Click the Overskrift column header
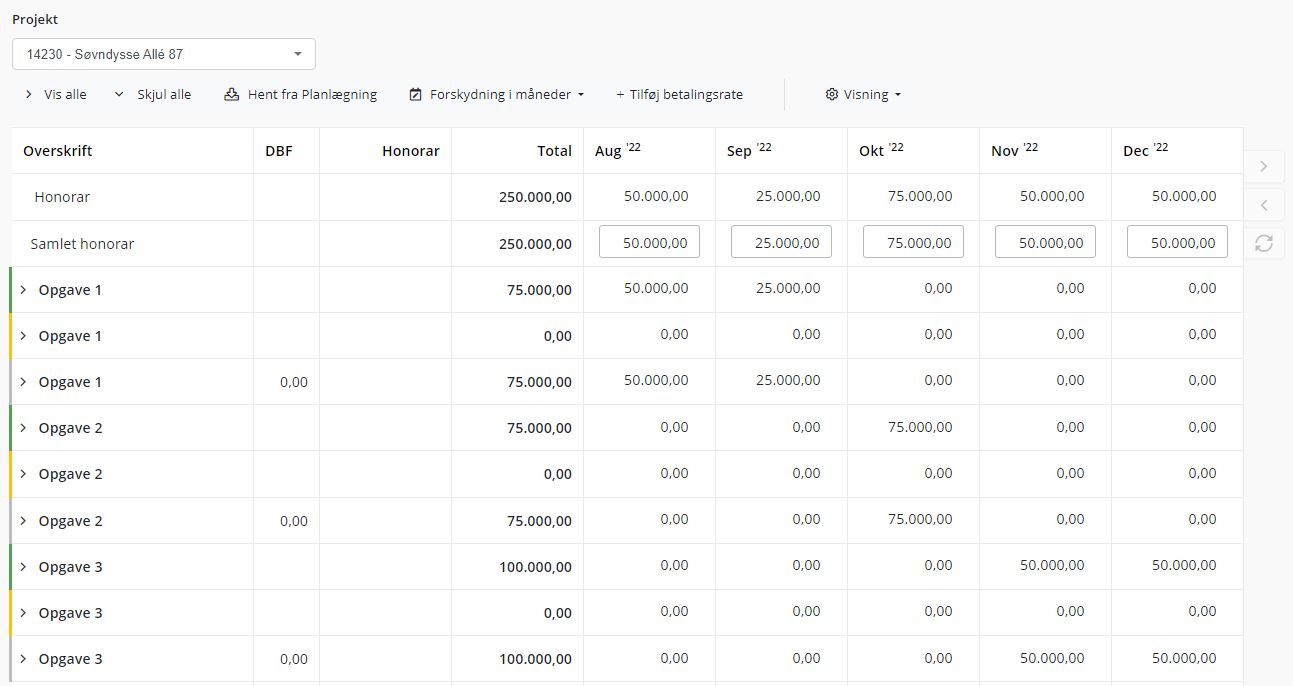This screenshot has height=686, width=1293. (58, 151)
